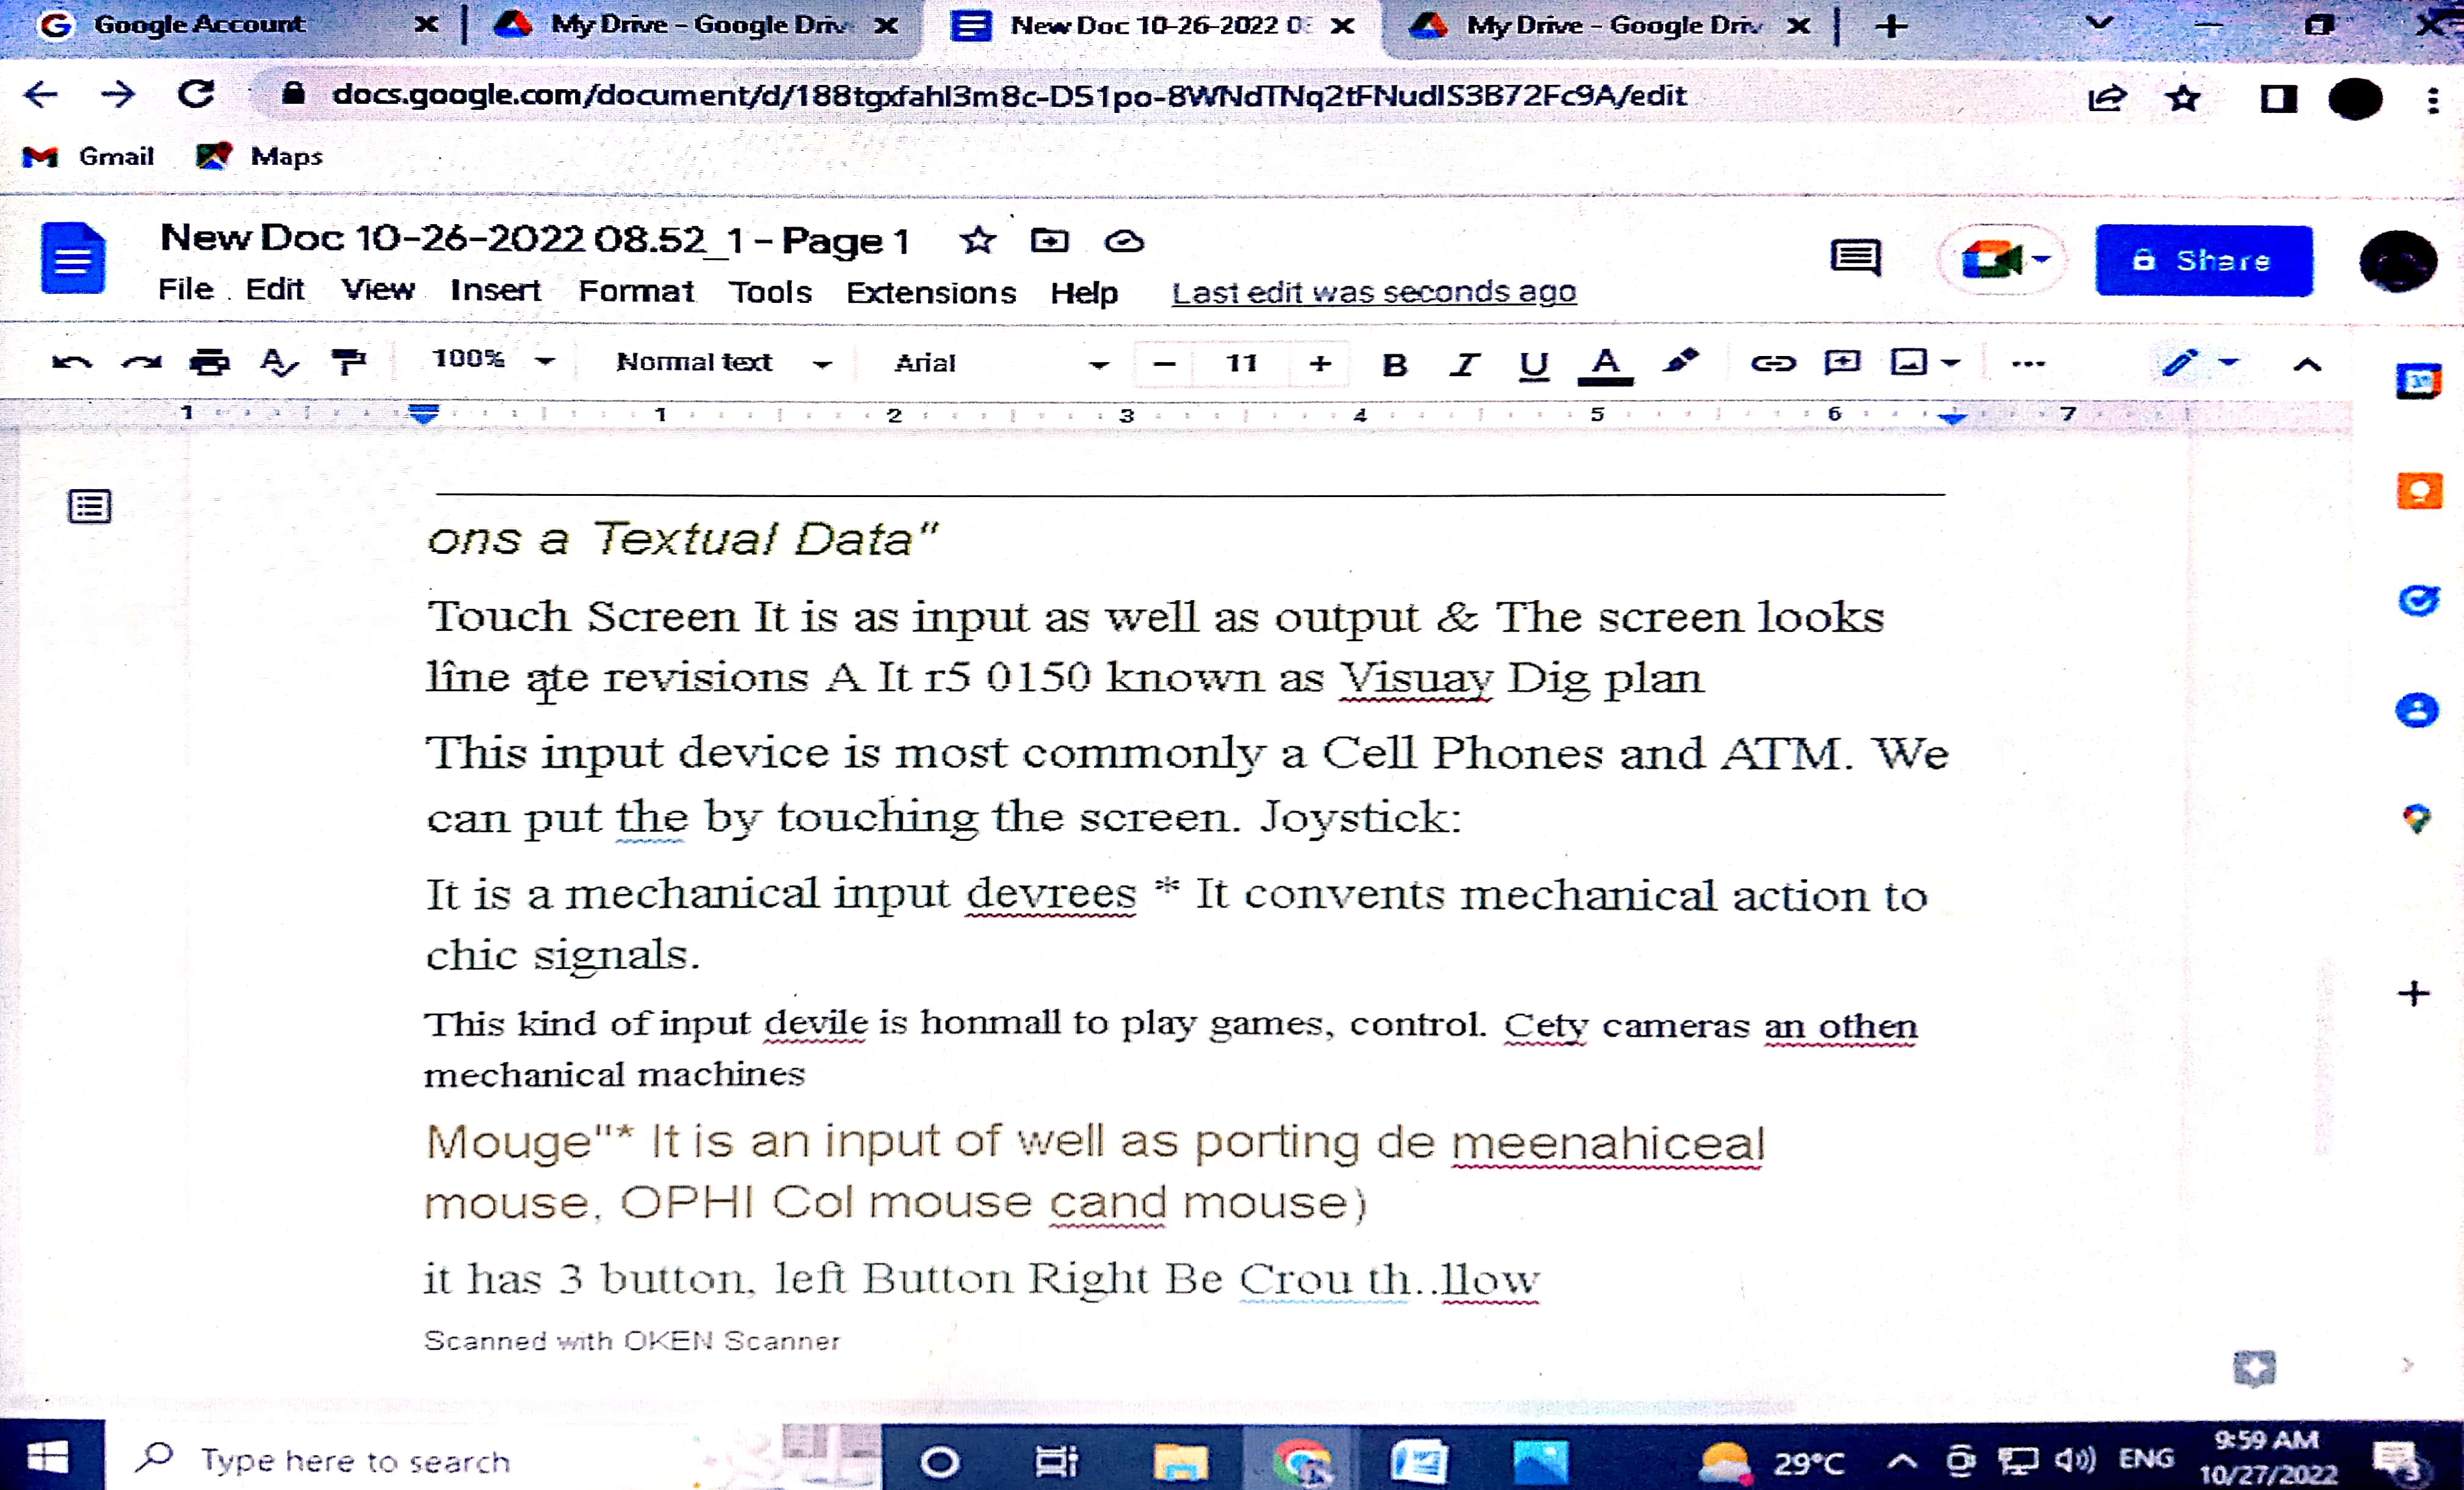The image size is (2464, 1490).
Task: Show the document outline icon
Action: click(x=89, y=506)
